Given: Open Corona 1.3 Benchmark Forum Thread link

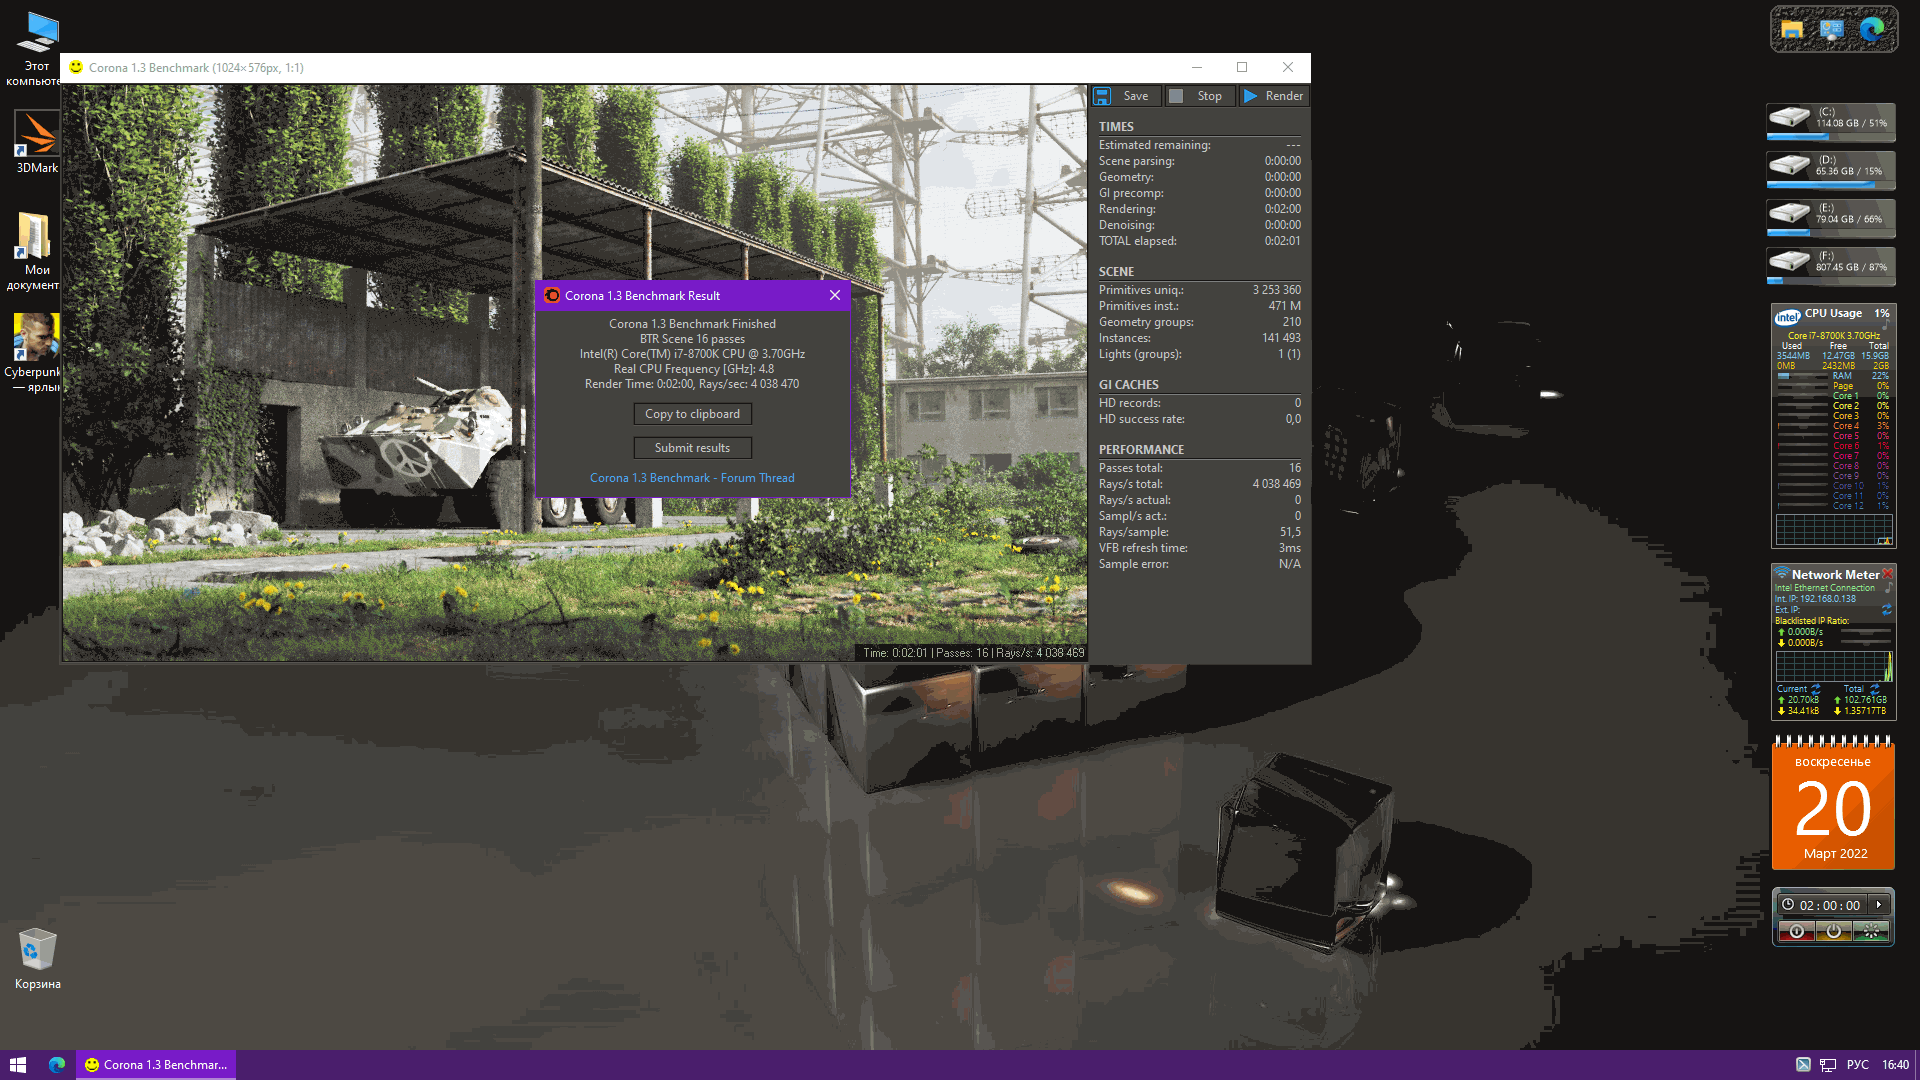Looking at the screenshot, I should pyautogui.click(x=692, y=478).
